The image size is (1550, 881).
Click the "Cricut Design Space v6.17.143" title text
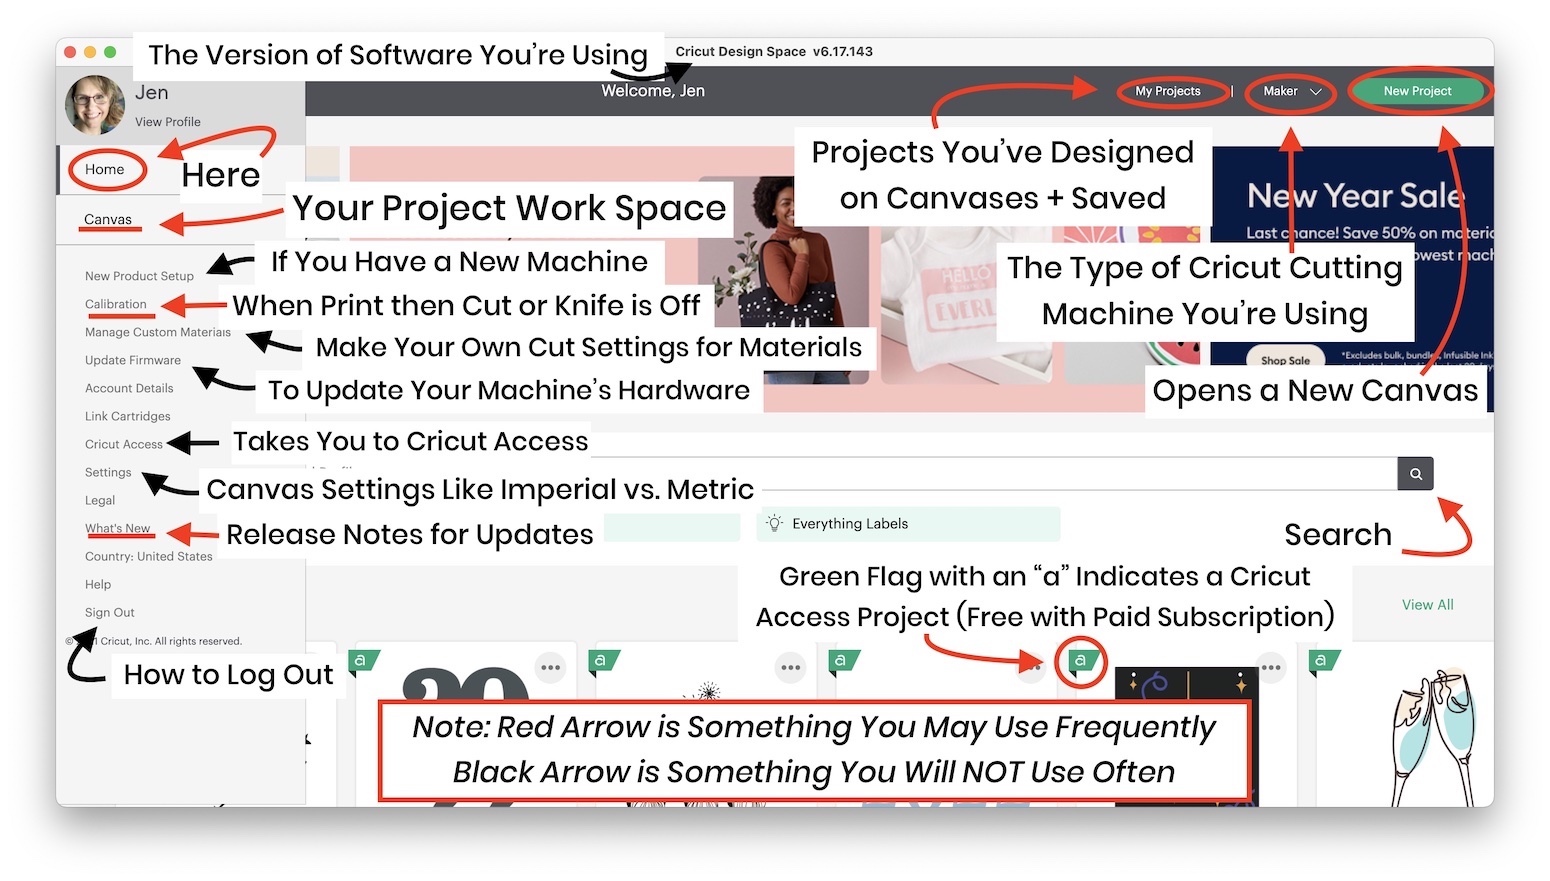[x=774, y=51]
